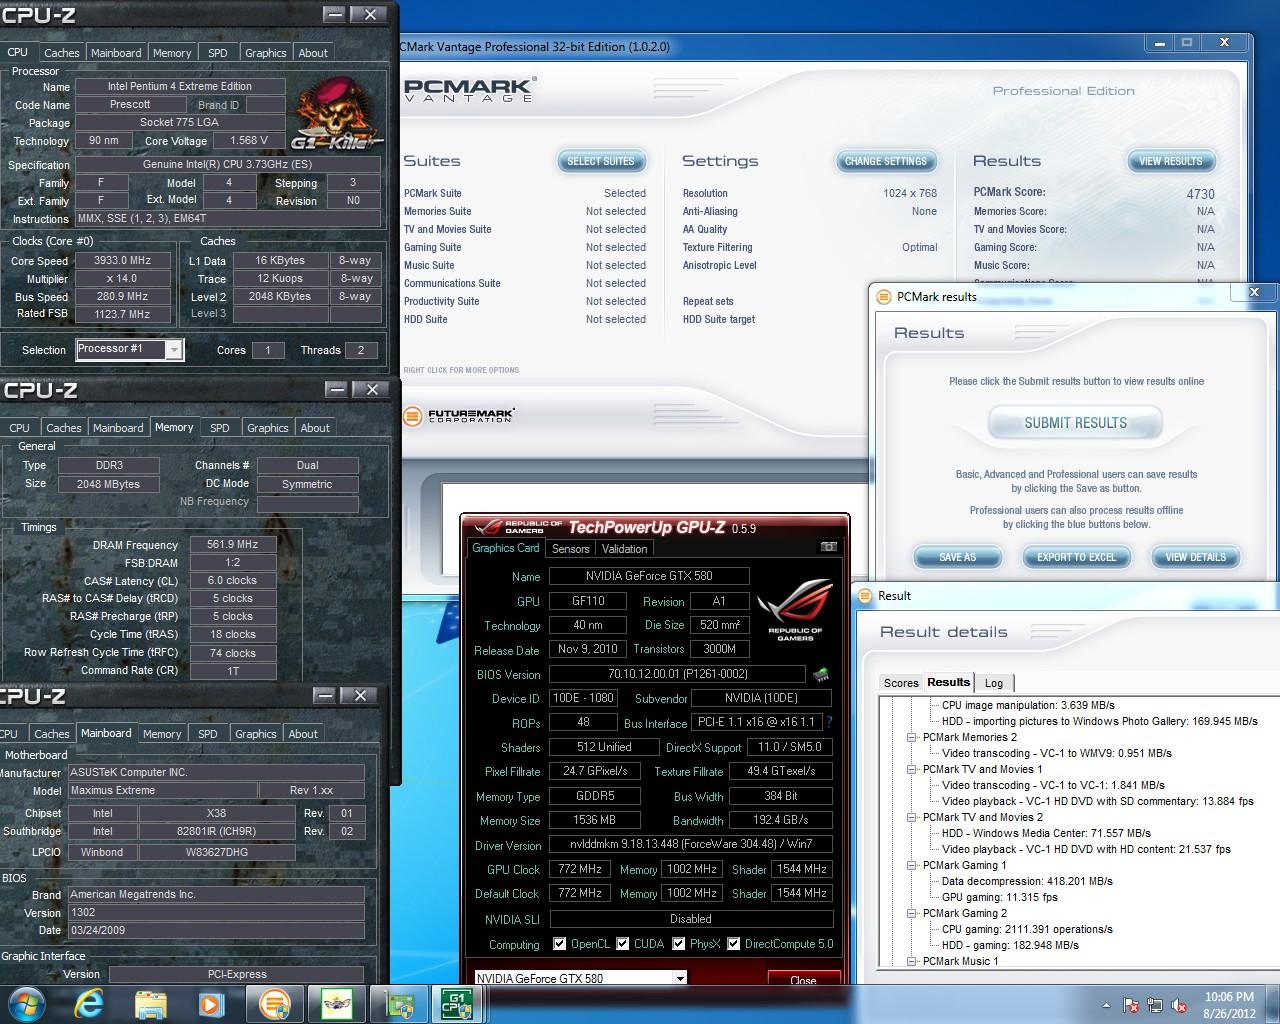Select CPU gaming: 2111.391 operations/s row
Image resolution: width=1280 pixels, height=1024 pixels.
pyautogui.click(x=1027, y=929)
